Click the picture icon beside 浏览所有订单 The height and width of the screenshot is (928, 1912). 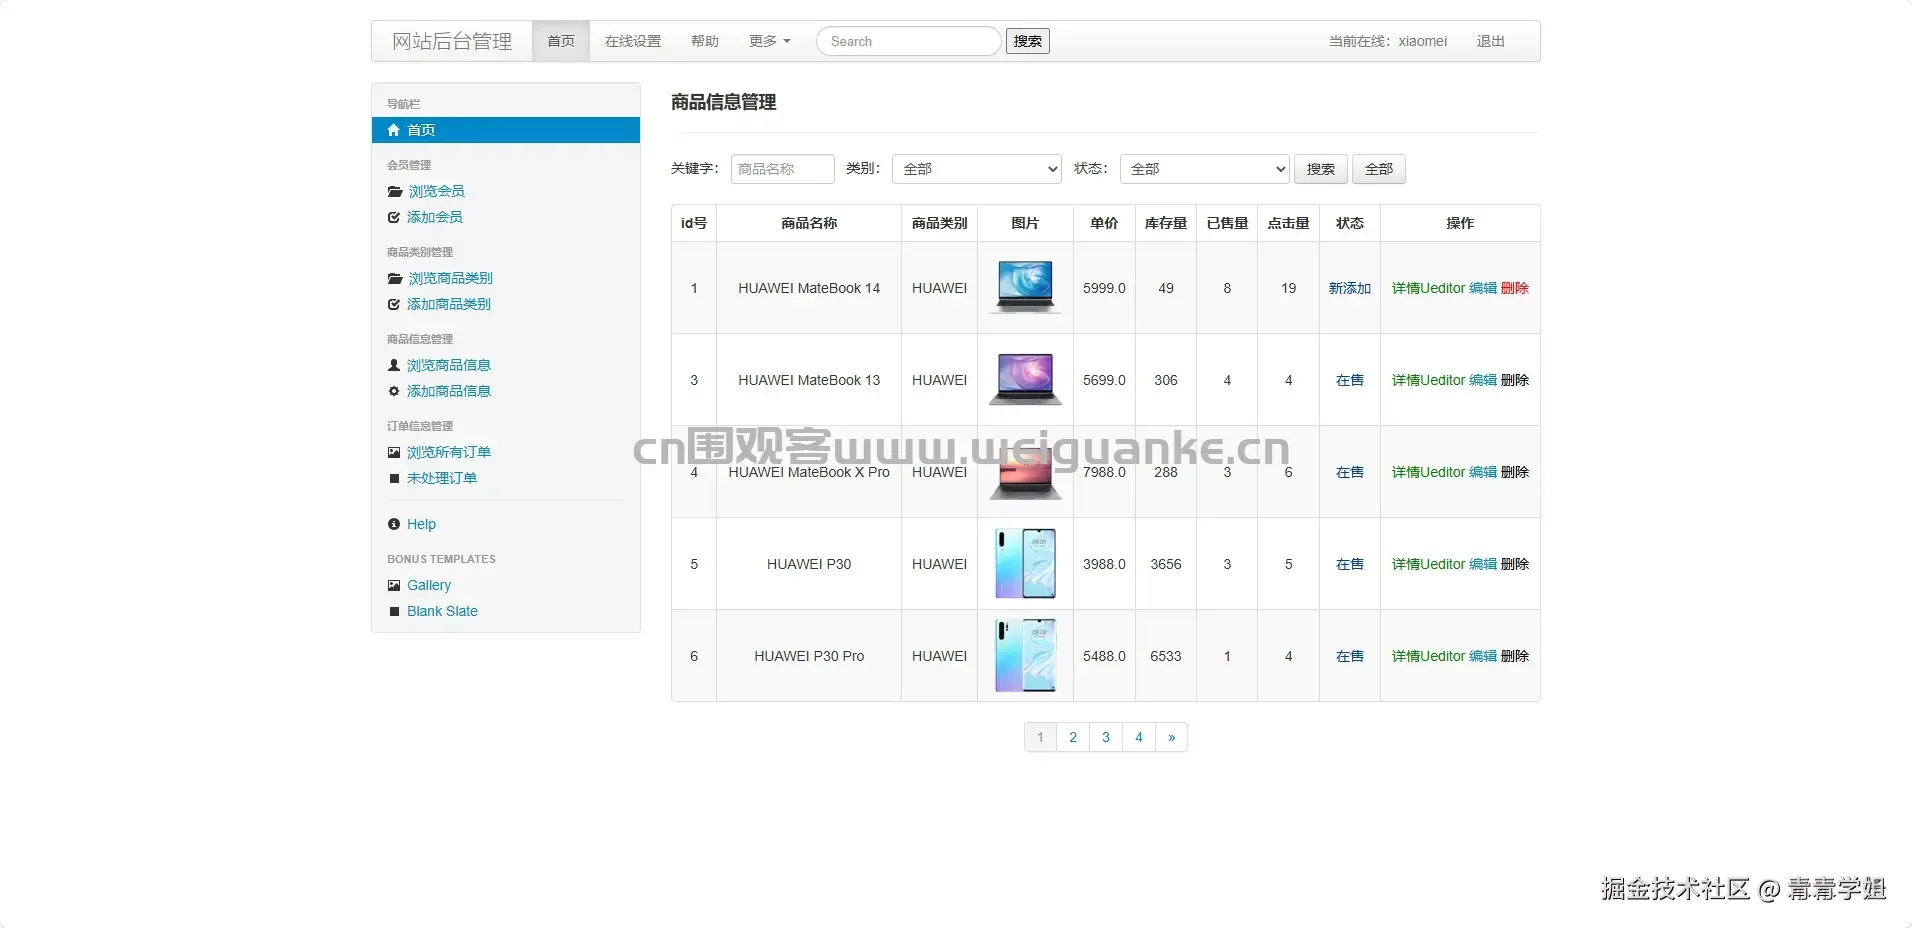394,452
